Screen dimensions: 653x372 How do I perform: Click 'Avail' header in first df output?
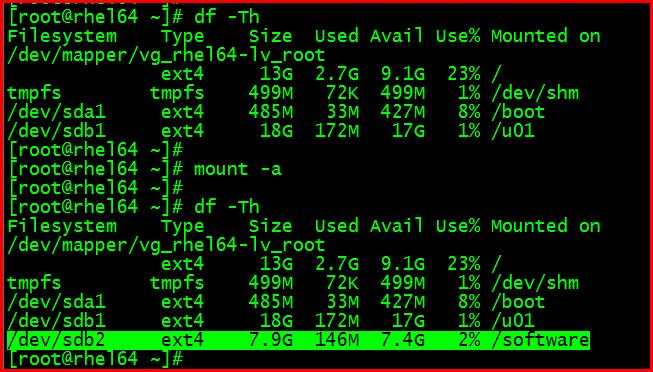[x=396, y=36]
